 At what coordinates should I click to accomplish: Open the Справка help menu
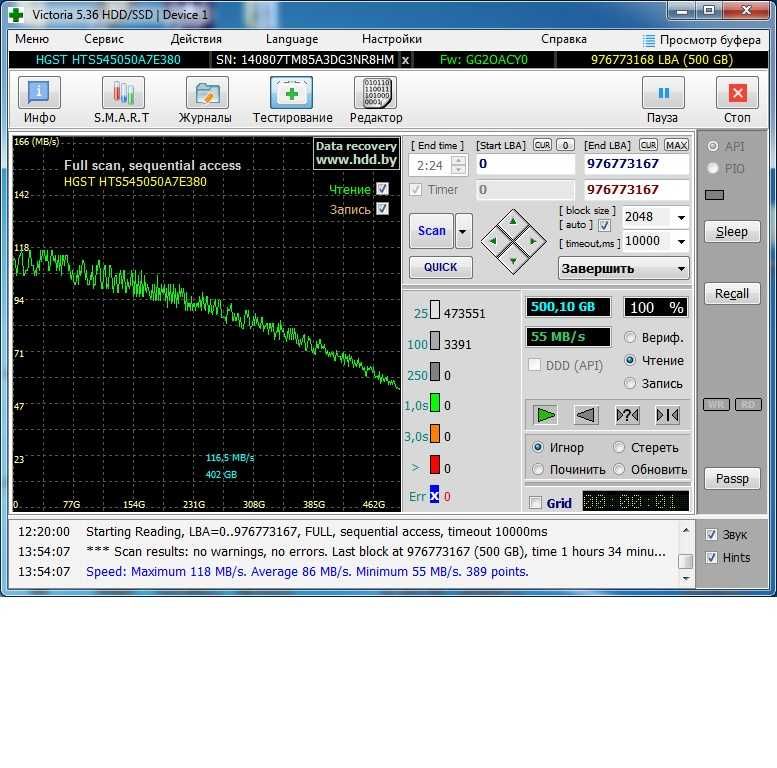(x=564, y=39)
